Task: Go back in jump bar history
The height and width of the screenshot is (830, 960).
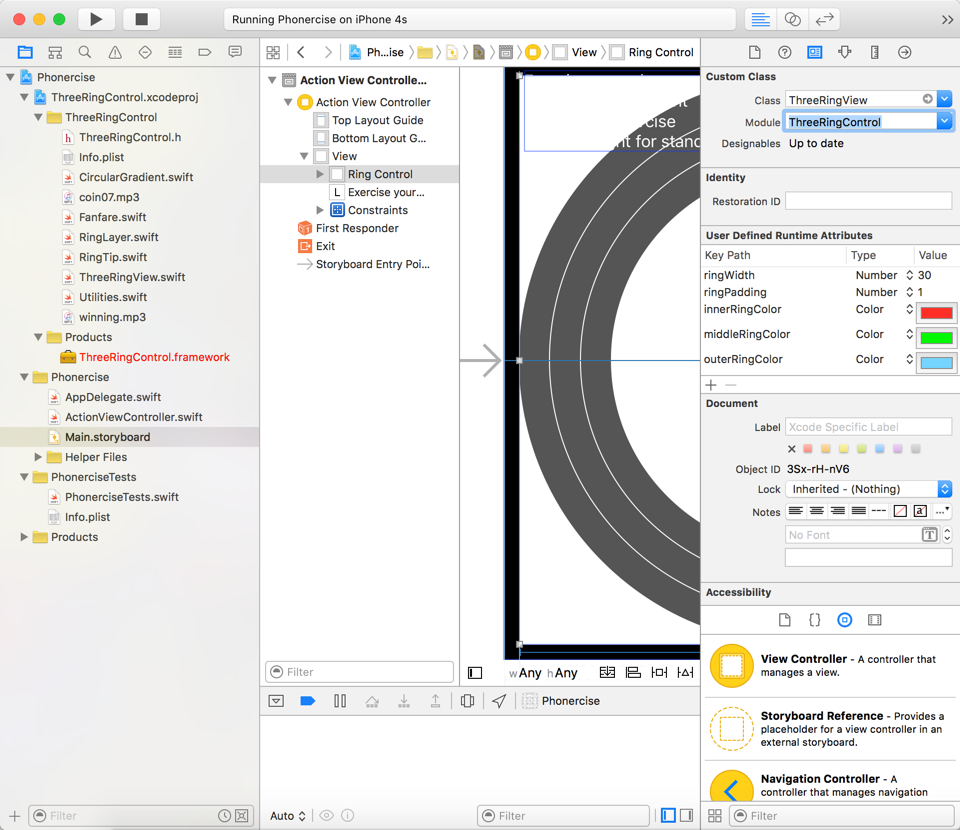Action: pyautogui.click(x=301, y=52)
